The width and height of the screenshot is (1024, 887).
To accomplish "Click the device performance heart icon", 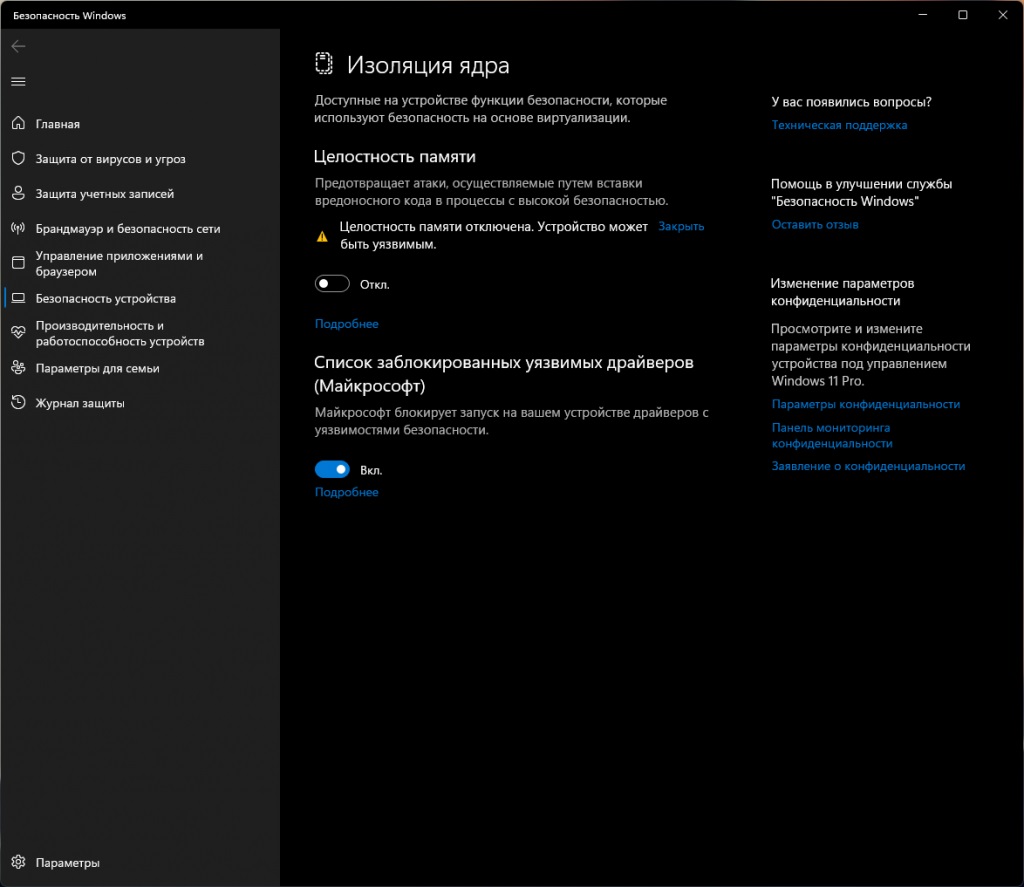I will 18,333.
